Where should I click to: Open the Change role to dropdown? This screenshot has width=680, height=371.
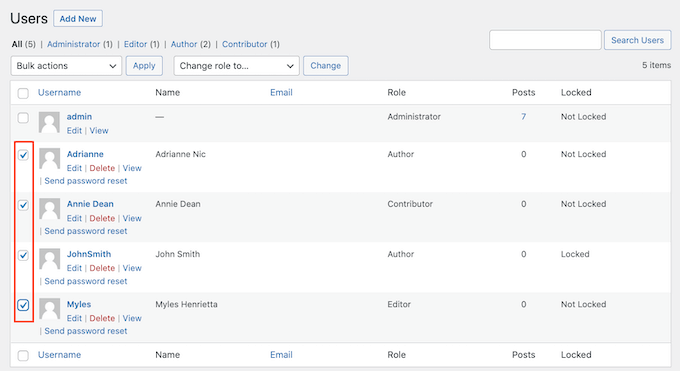pyautogui.click(x=236, y=66)
